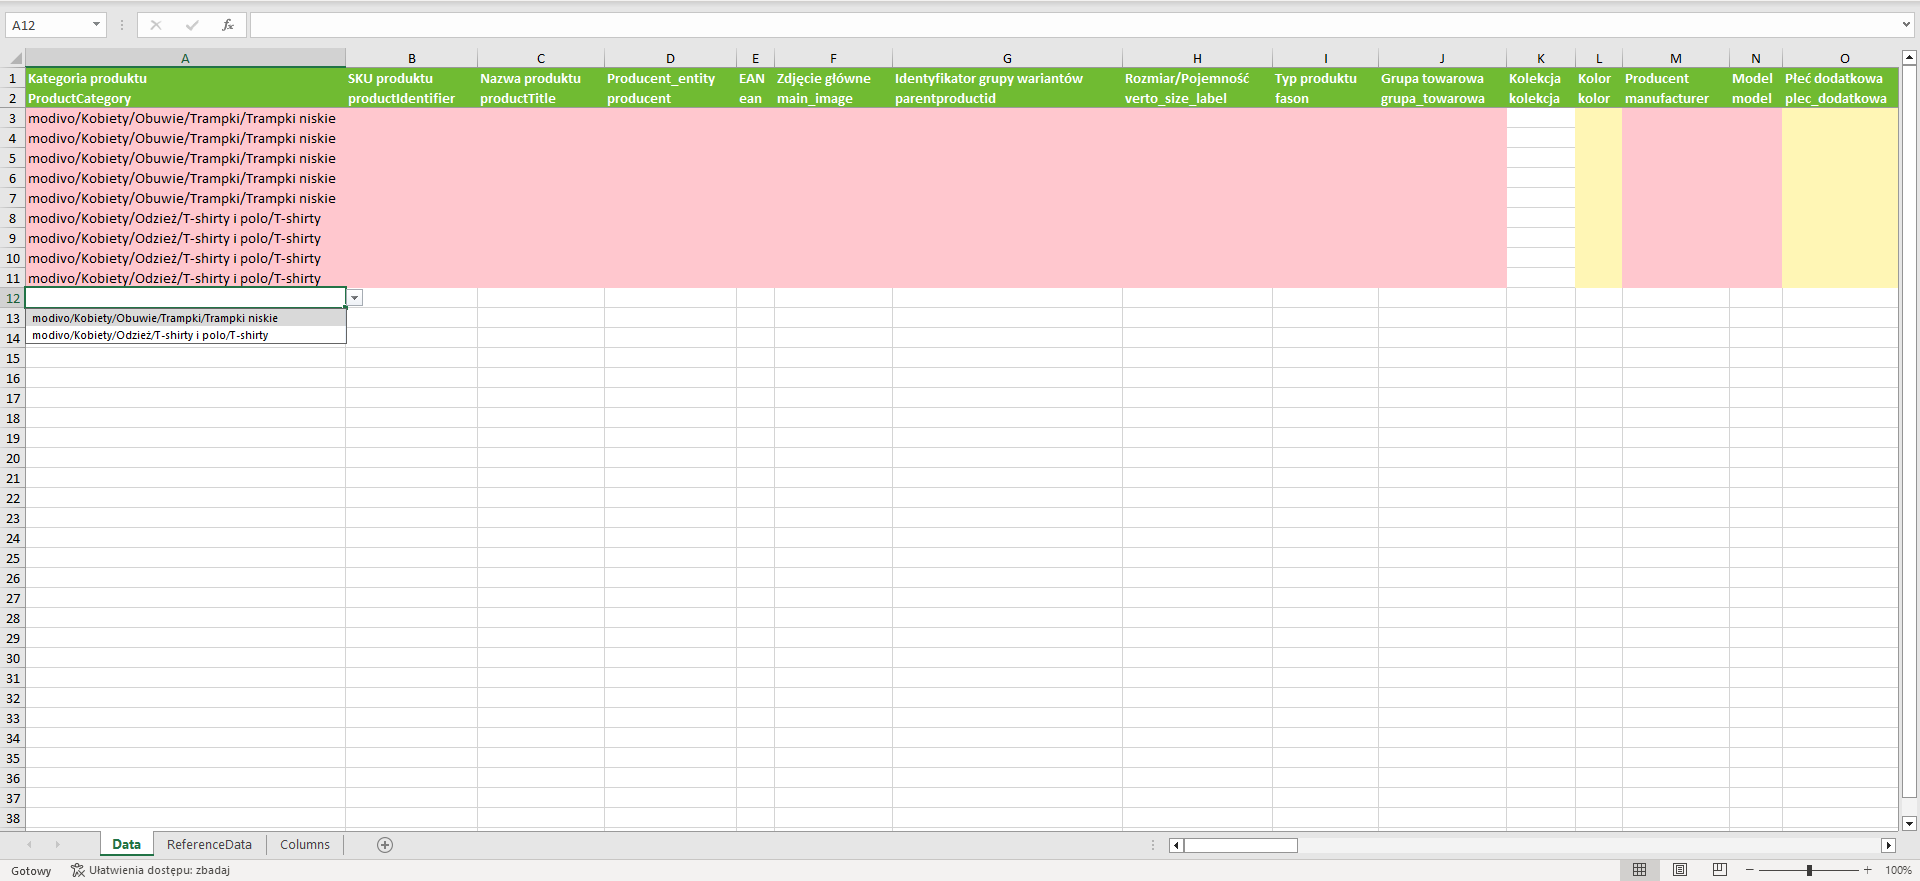
Task: Open the Name Box dropdown arrow
Action: (x=97, y=25)
